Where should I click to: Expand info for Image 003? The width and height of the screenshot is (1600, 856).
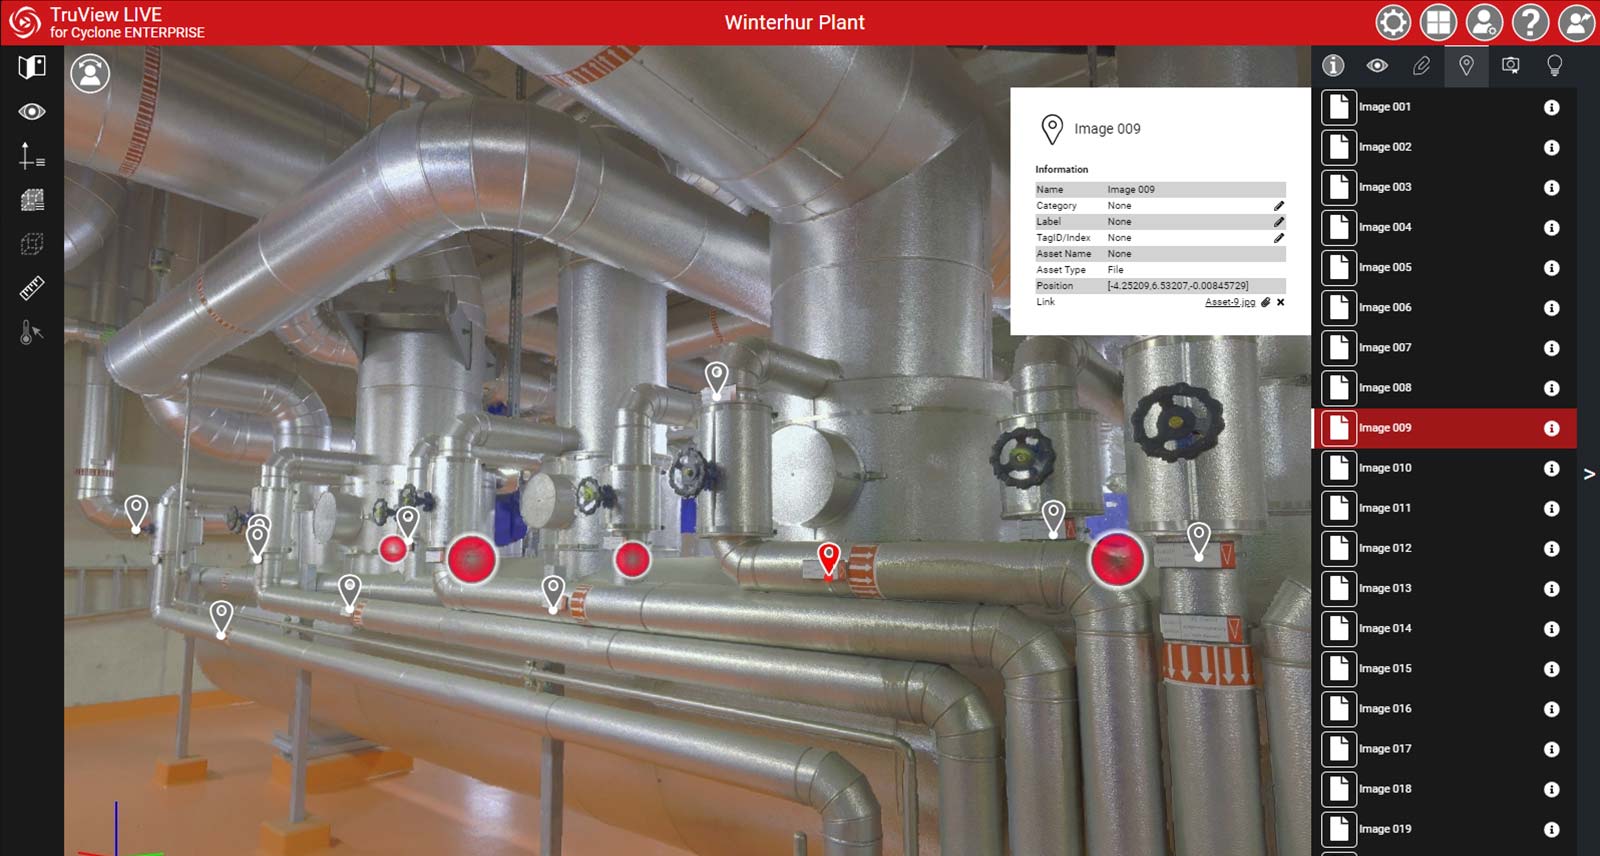(1551, 188)
